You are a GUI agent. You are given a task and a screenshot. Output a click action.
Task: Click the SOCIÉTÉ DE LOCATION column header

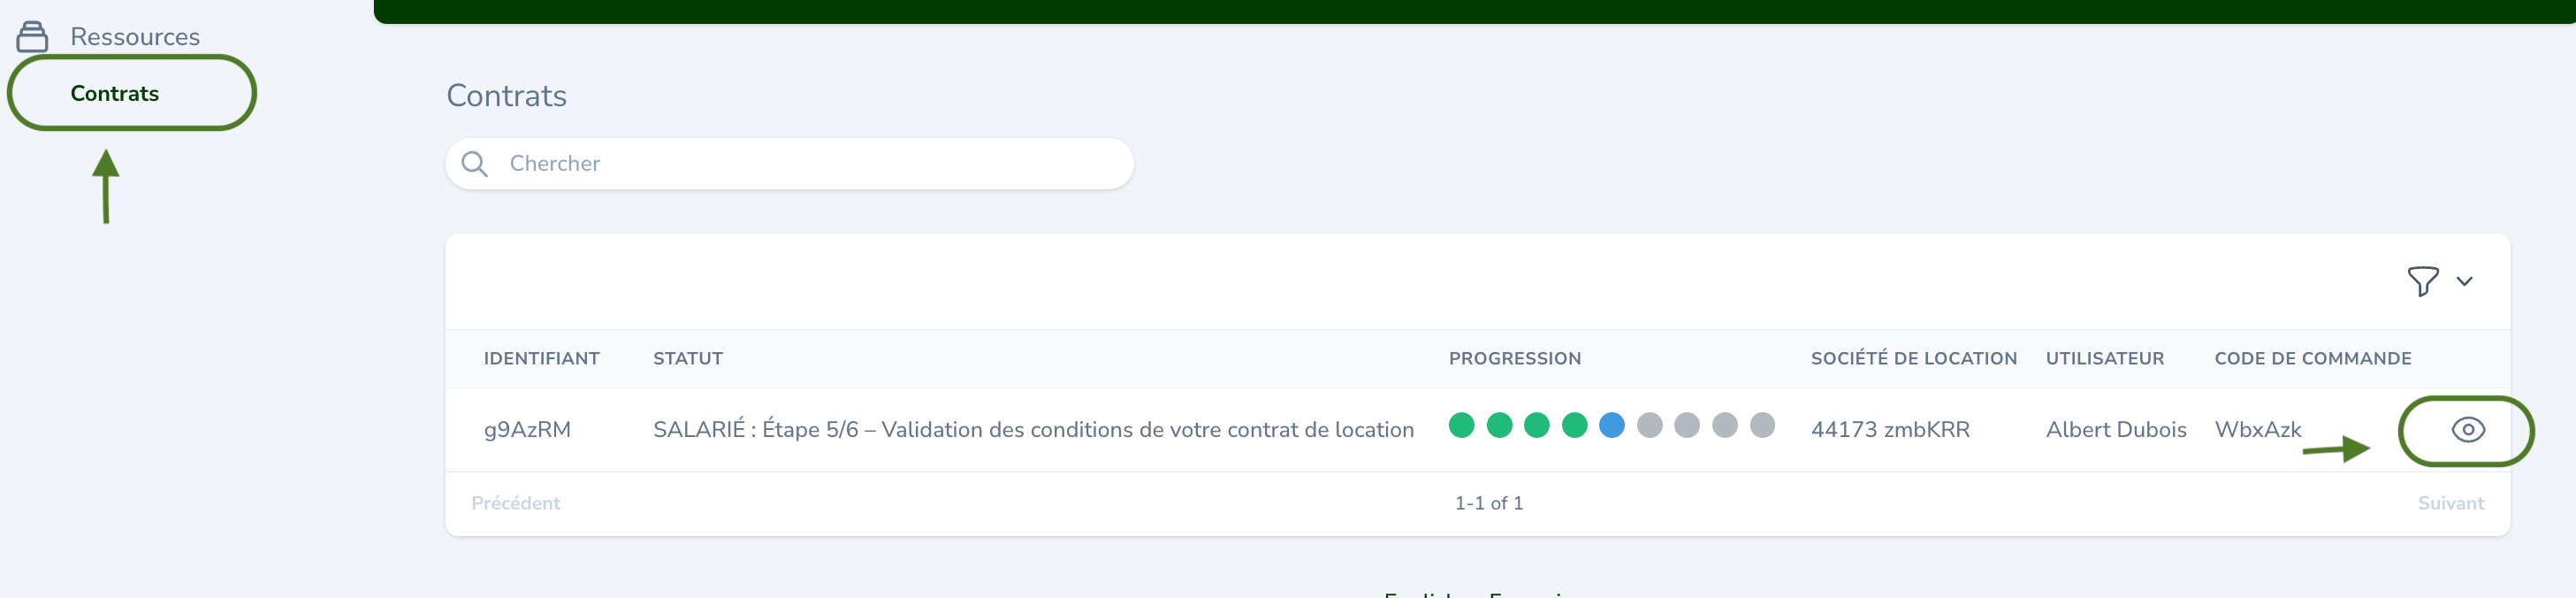(1913, 359)
